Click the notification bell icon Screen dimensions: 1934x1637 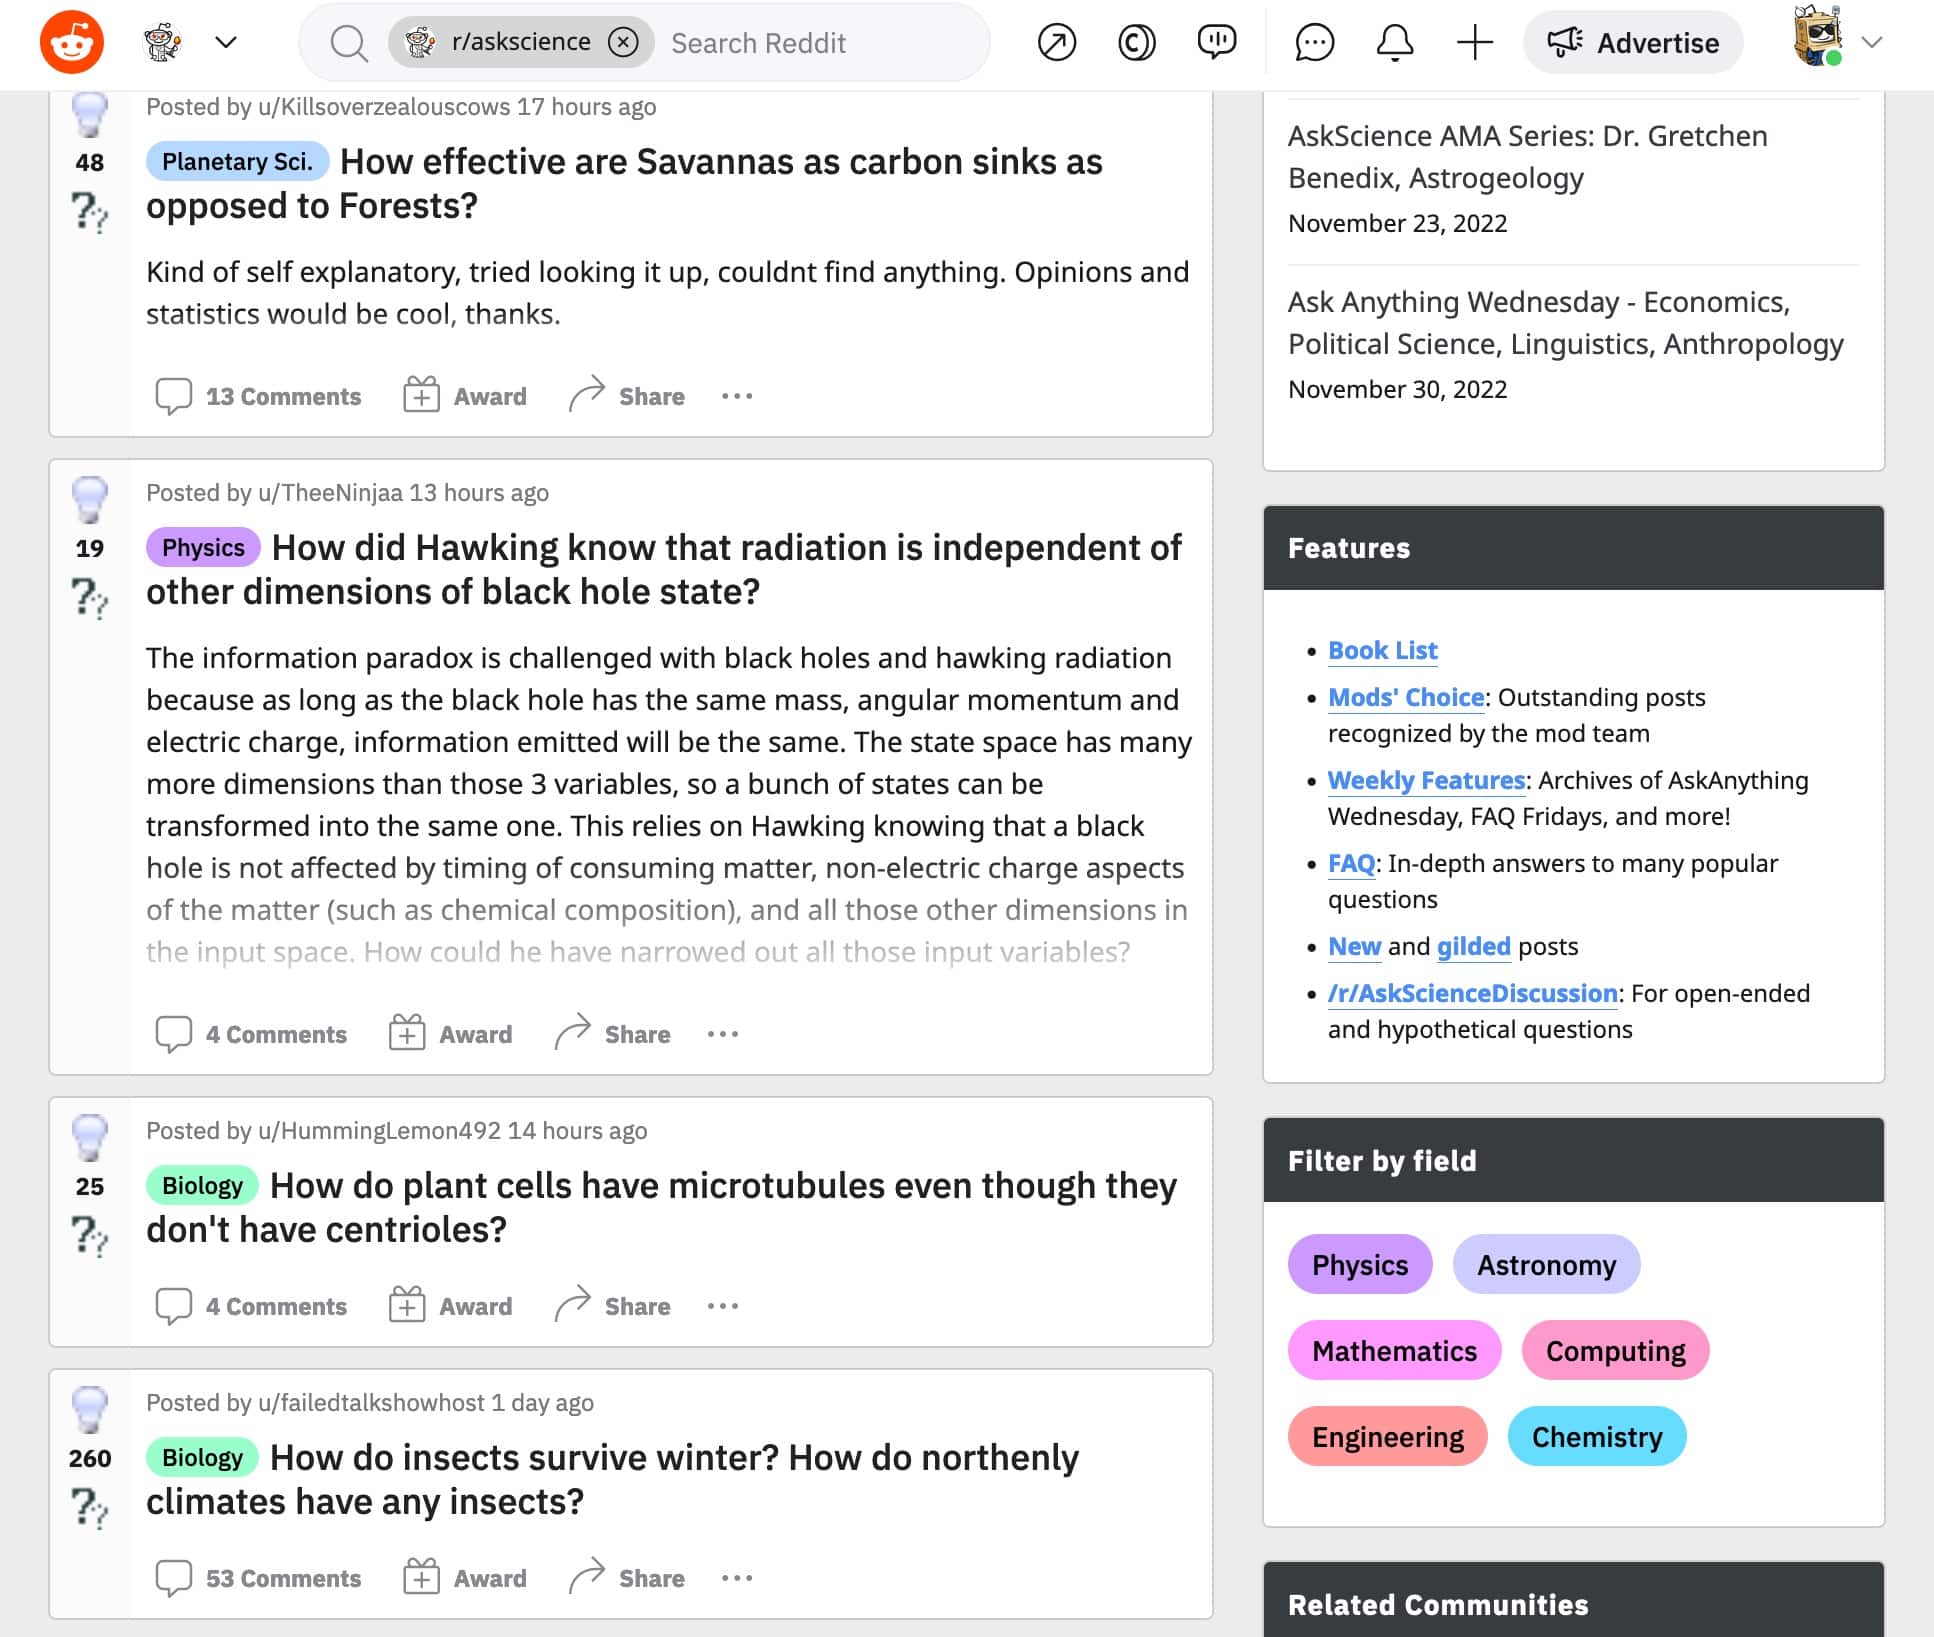(x=1393, y=42)
